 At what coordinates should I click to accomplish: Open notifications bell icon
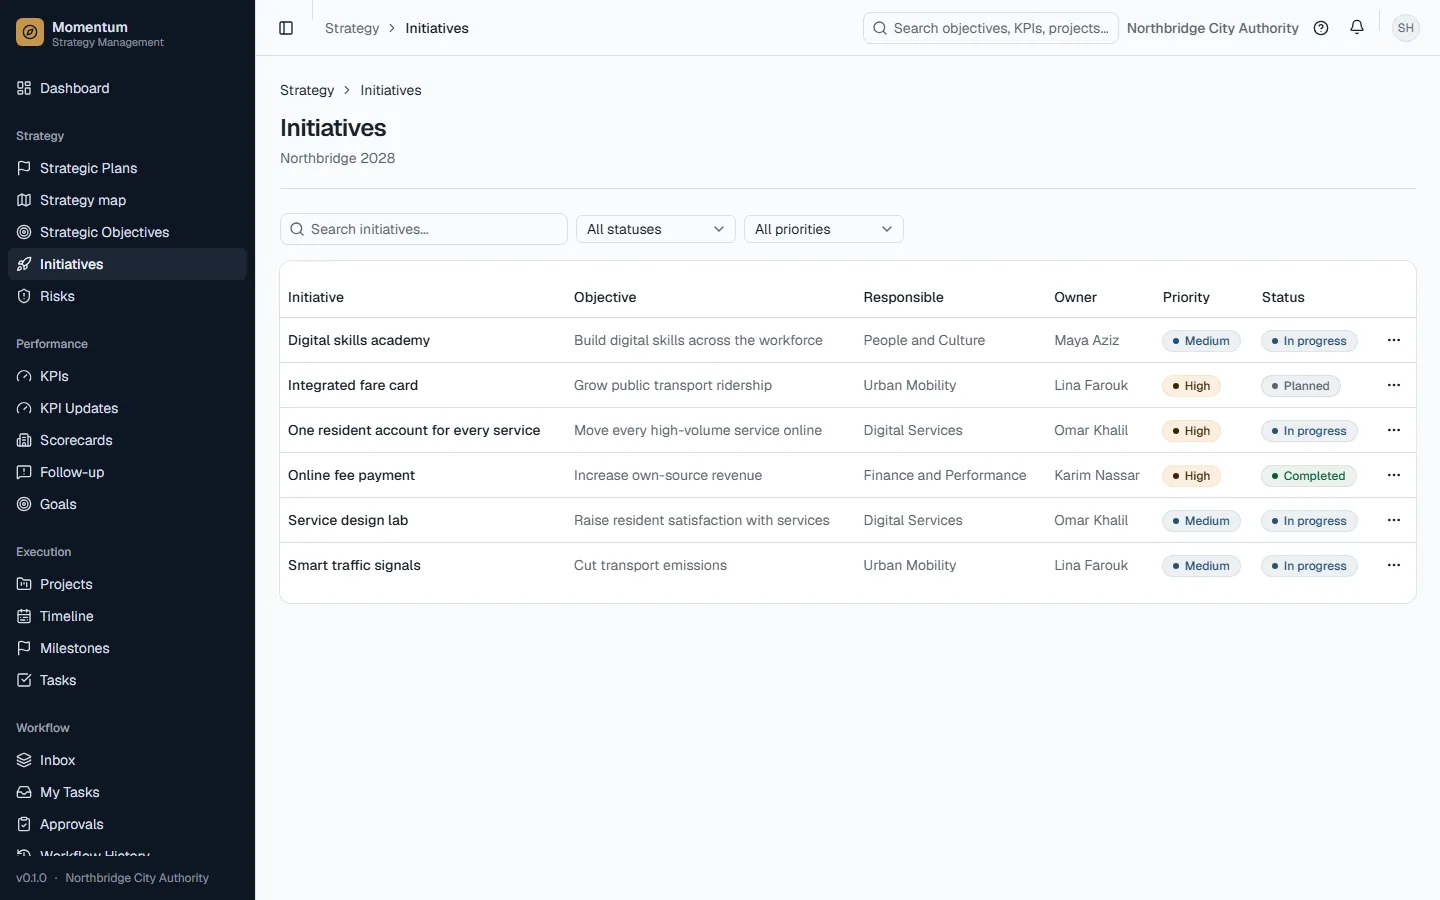pos(1357,28)
